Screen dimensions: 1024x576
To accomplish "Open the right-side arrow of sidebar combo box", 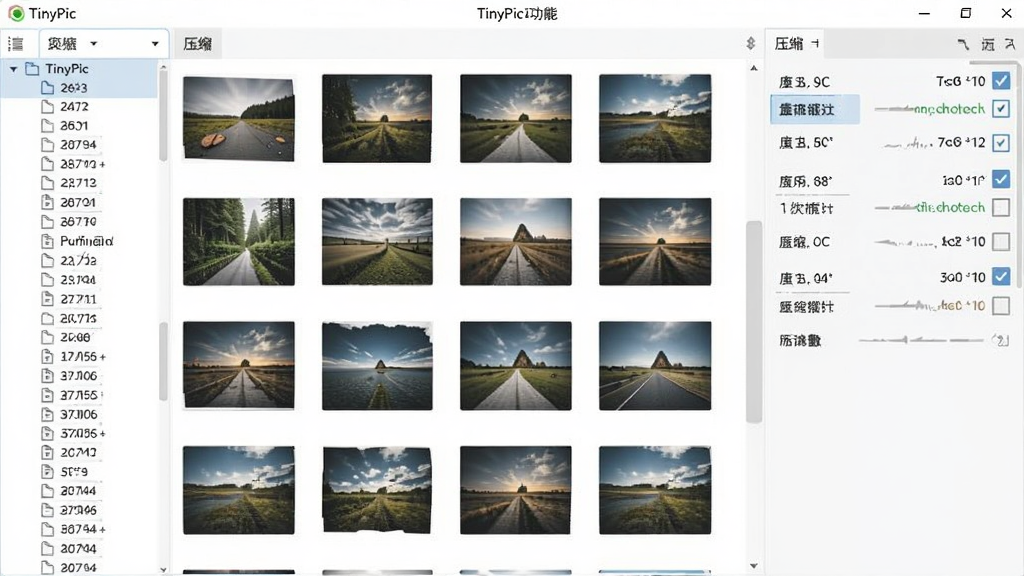I will (155, 44).
